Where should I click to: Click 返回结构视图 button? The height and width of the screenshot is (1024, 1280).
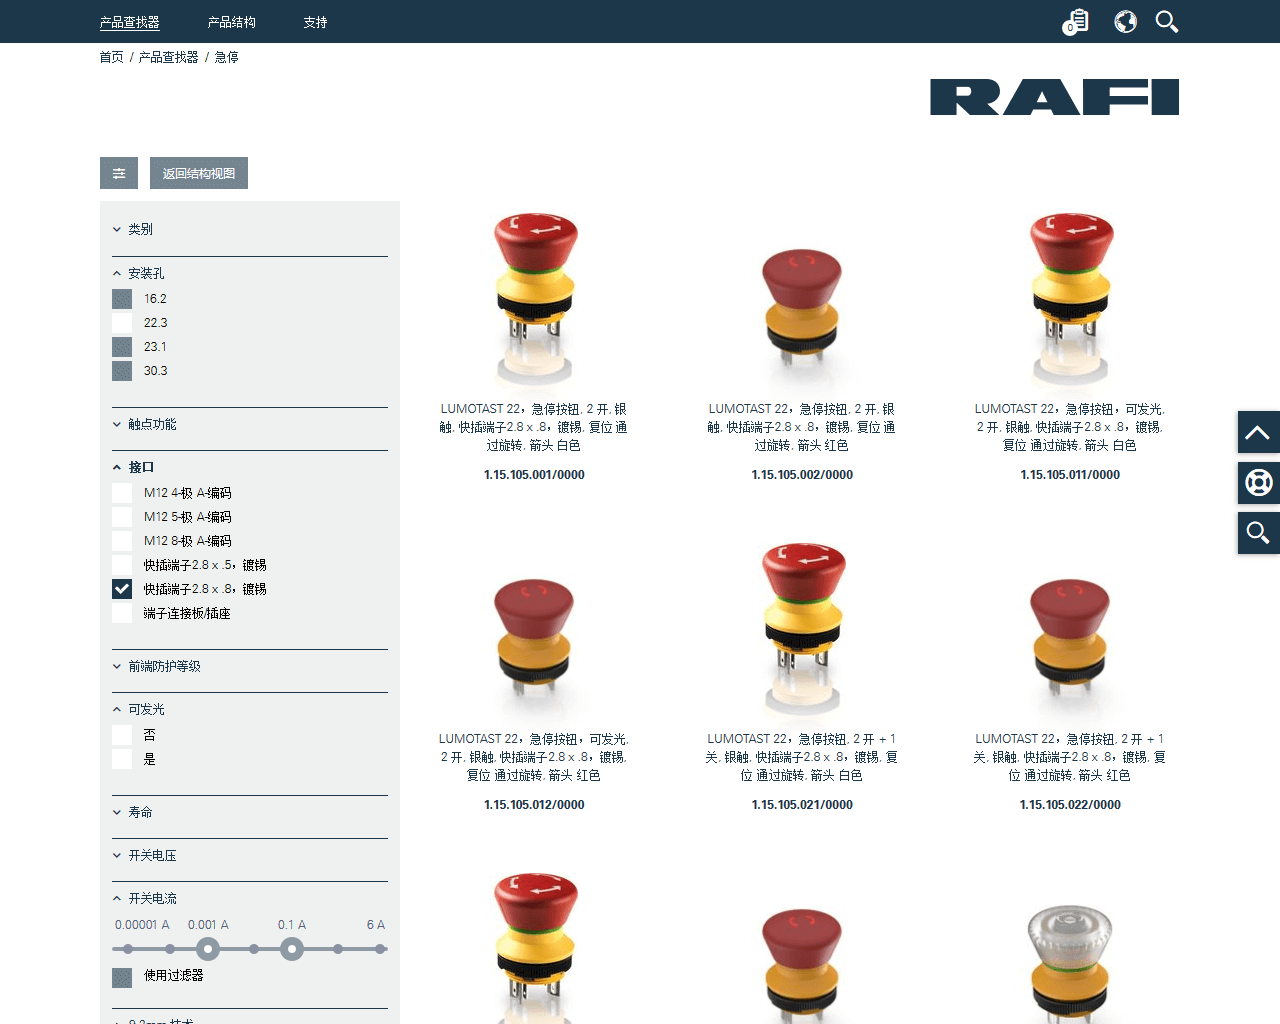[x=199, y=173]
